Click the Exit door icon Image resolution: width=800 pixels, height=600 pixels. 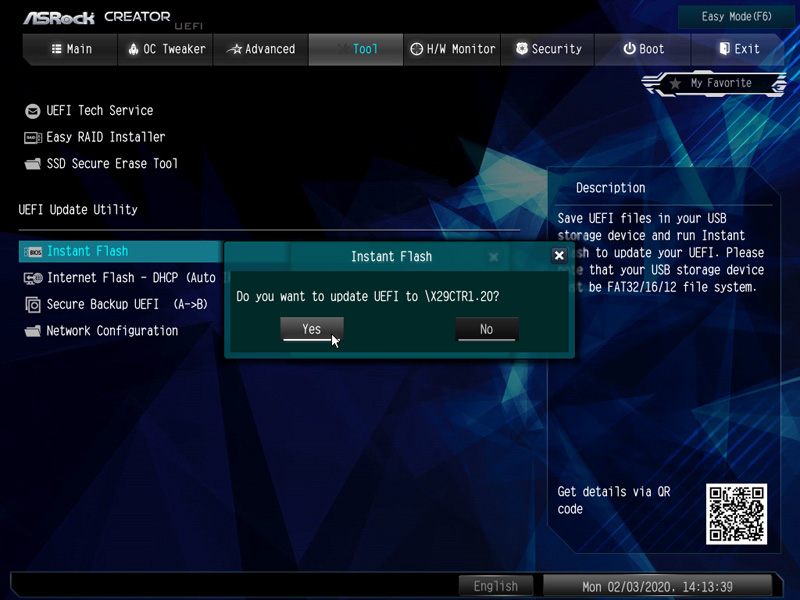[x=724, y=48]
